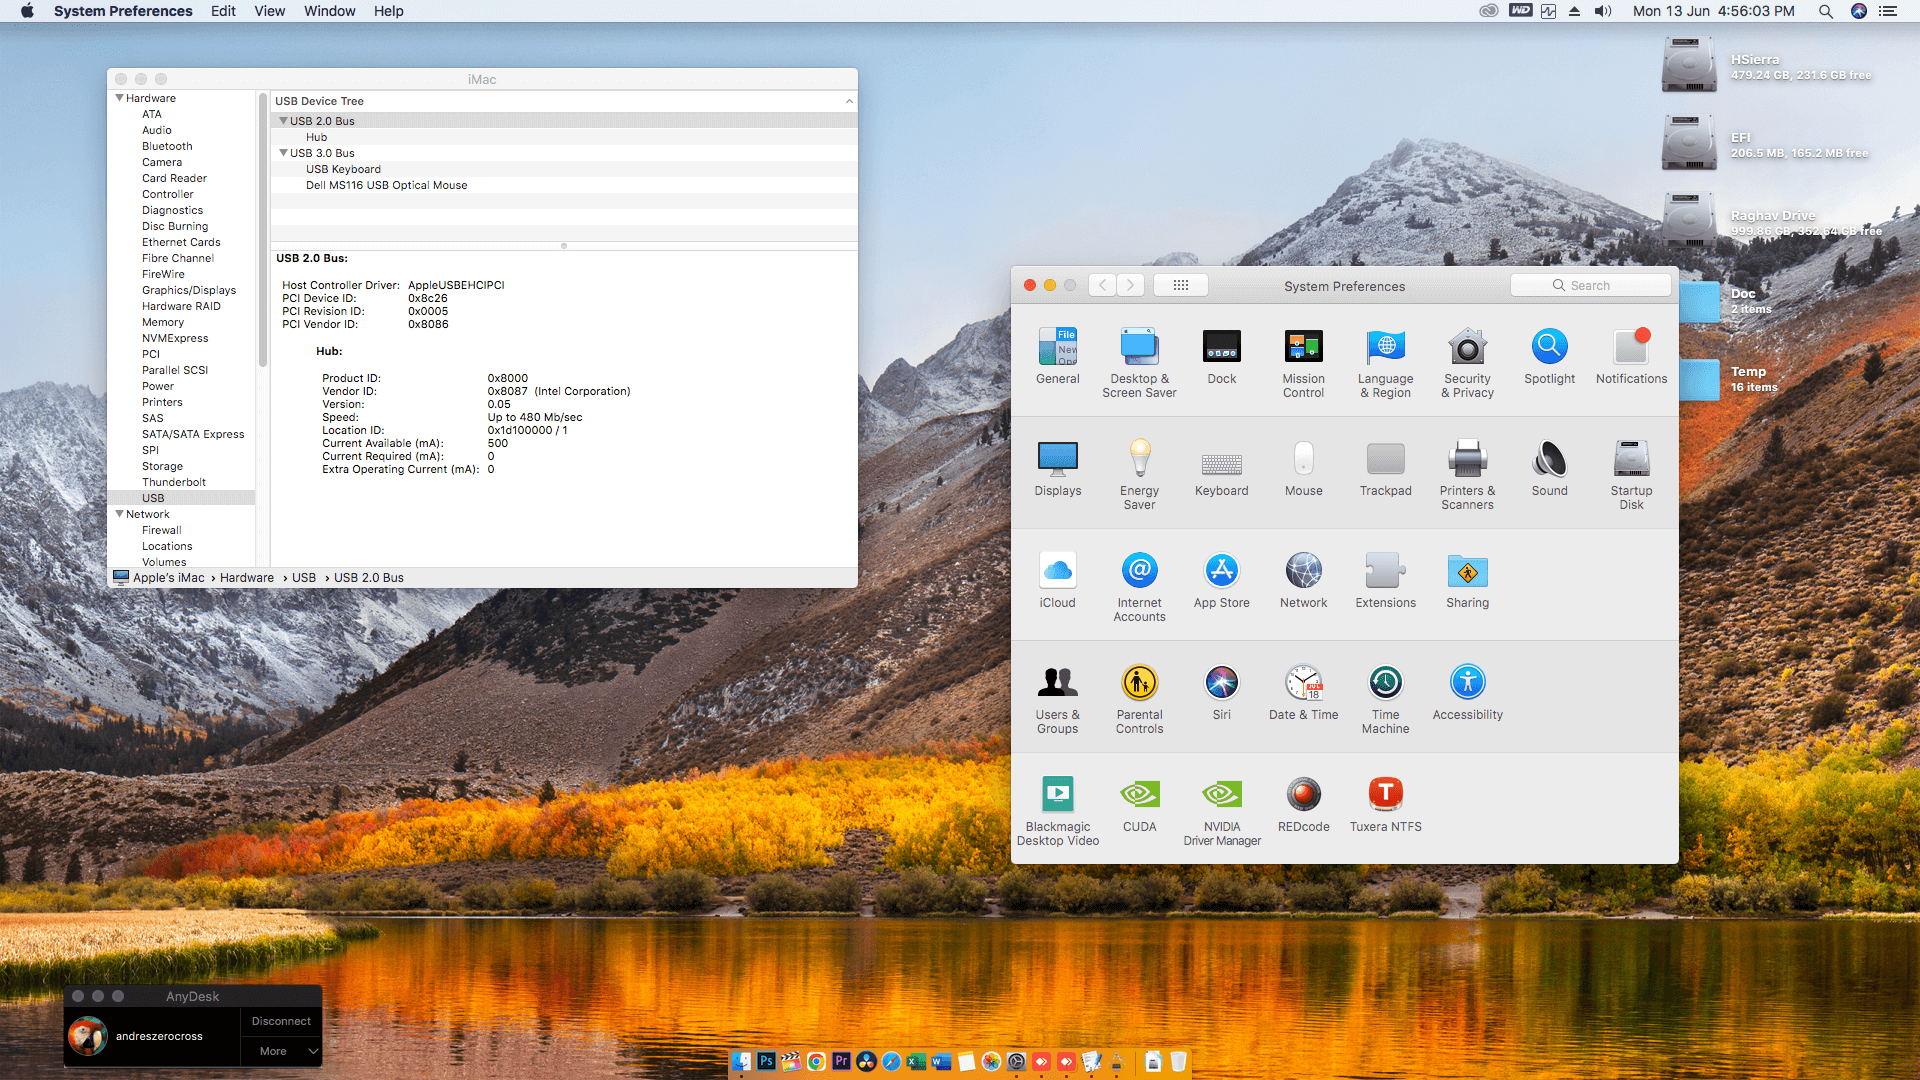Open the Tuxera NTFS preference pane
This screenshot has width=1920, height=1080.
(x=1385, y=804)
